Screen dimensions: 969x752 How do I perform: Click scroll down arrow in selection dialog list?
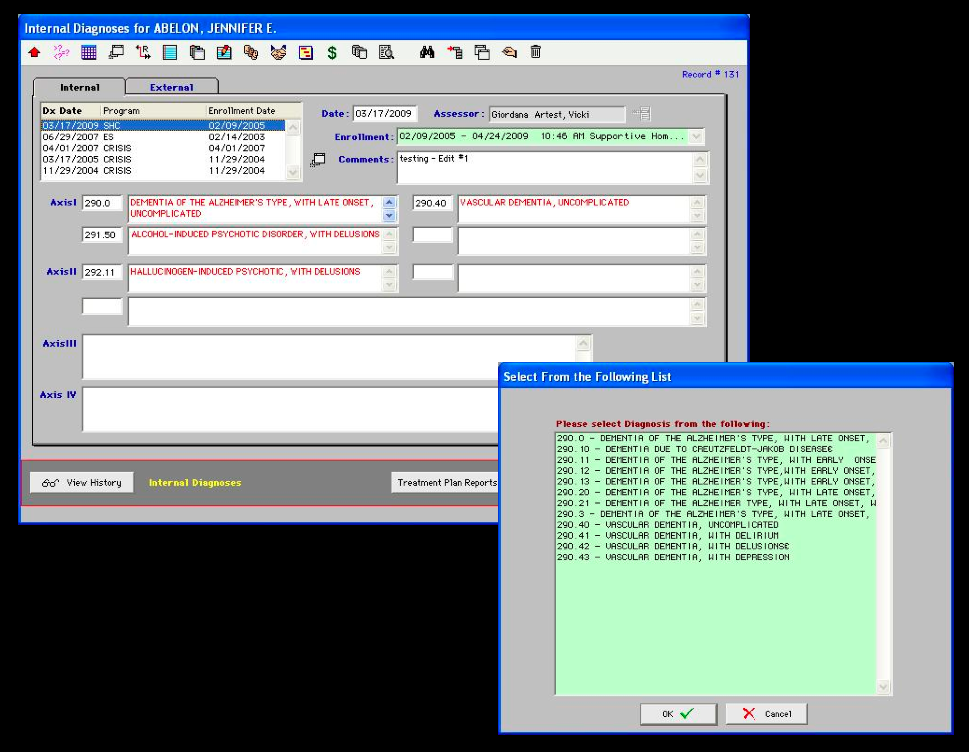click(883, 687)
